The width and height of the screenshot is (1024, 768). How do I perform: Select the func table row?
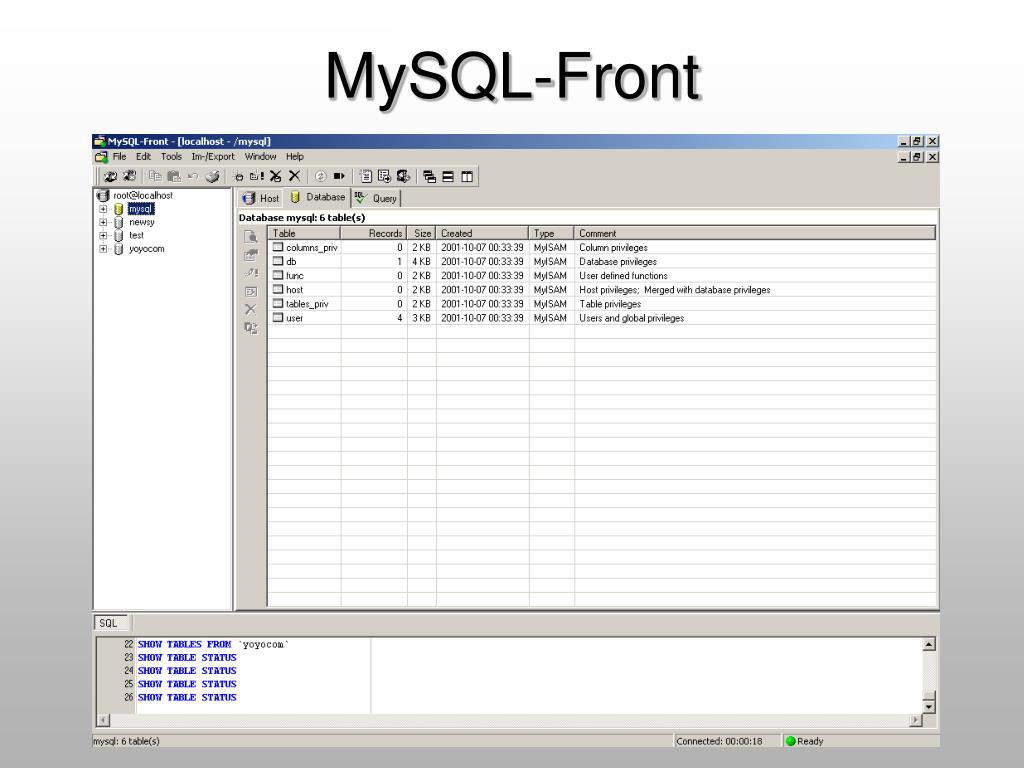point(602,276)
